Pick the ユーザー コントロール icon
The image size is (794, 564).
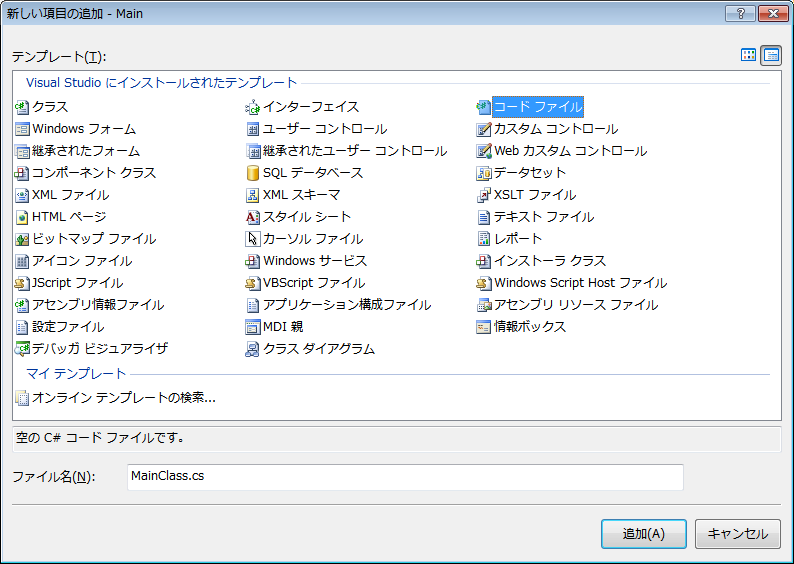coord(252,130)
